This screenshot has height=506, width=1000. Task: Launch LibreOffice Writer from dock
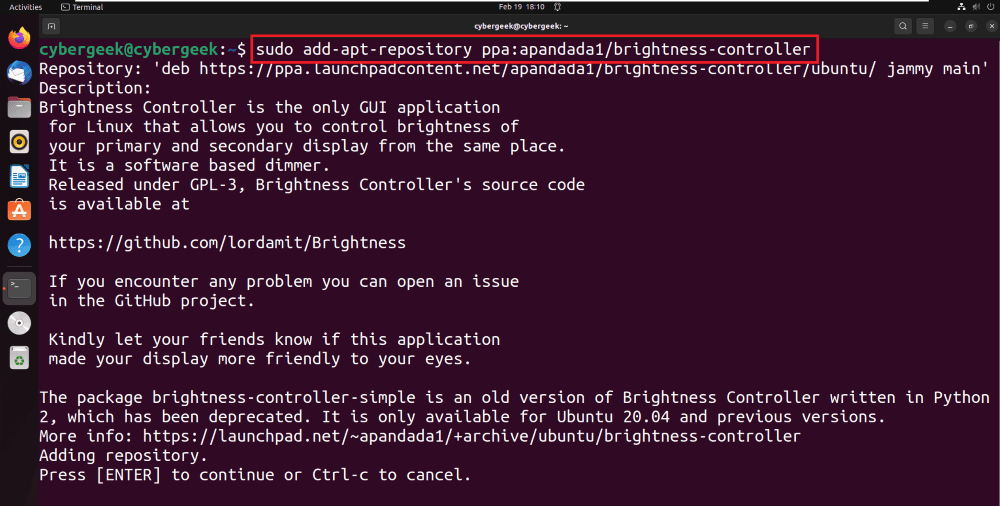pyautogui.click(x=19, y=177)
